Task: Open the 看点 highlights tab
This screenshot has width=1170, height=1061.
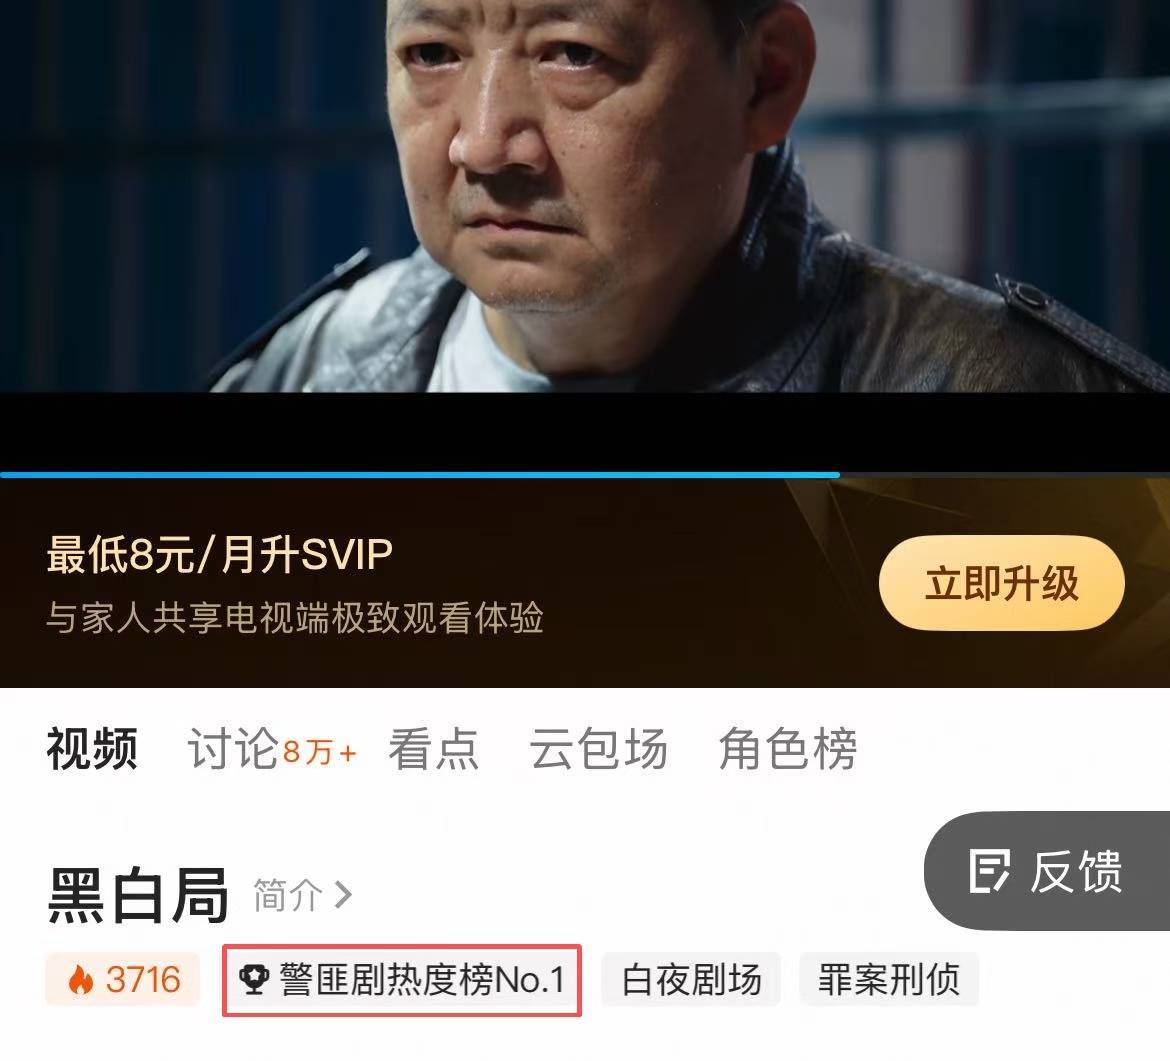Action: pos(433,748)
